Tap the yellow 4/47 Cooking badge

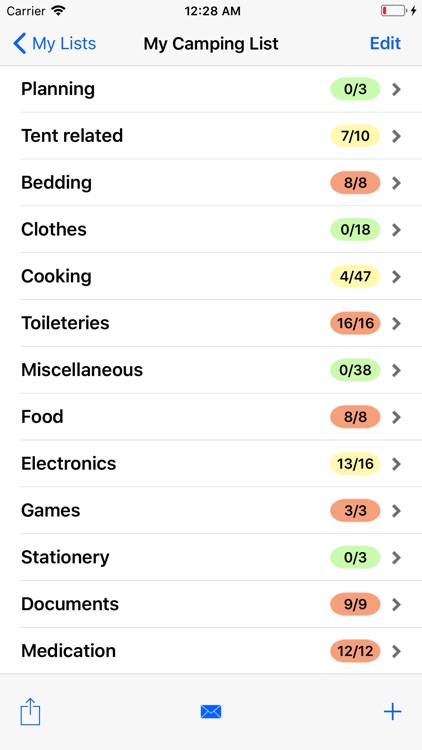pos(355,277)
